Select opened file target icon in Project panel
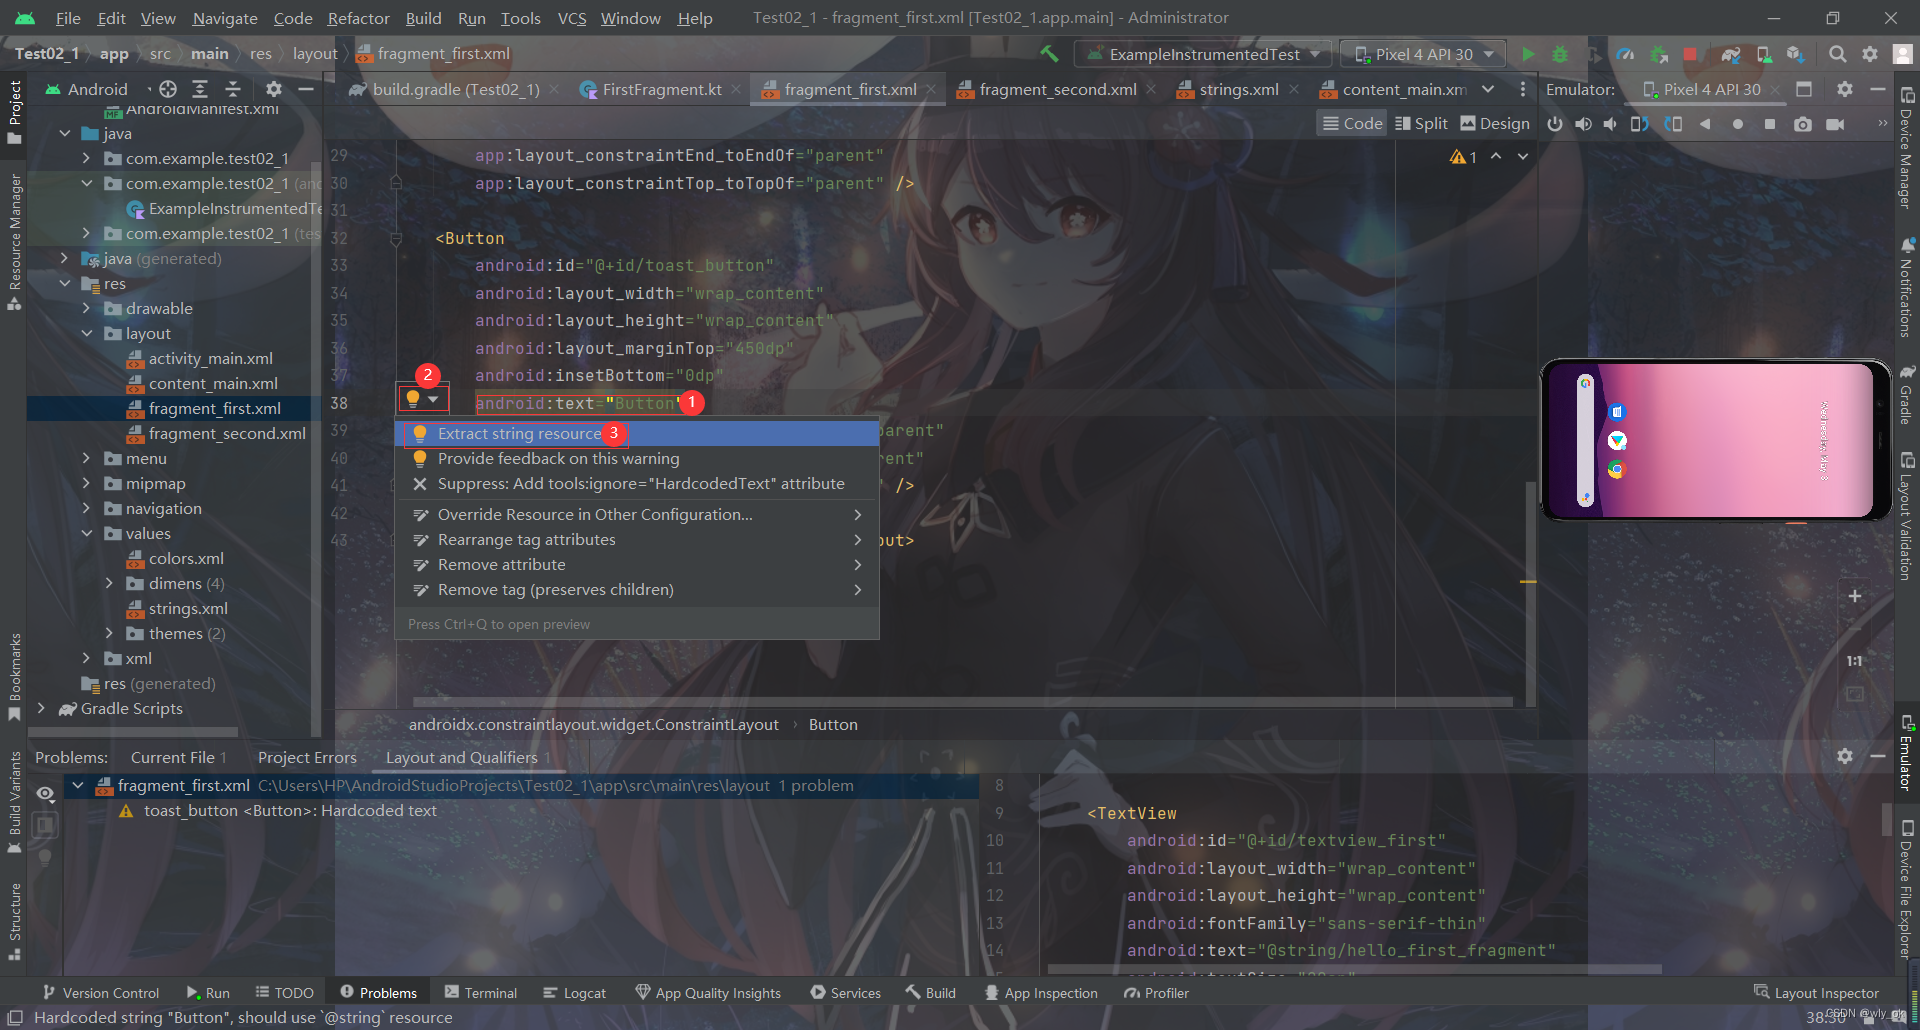The height and width of the screenshot is (1030, 1920). pyautogui.click(x=168, y=89)
